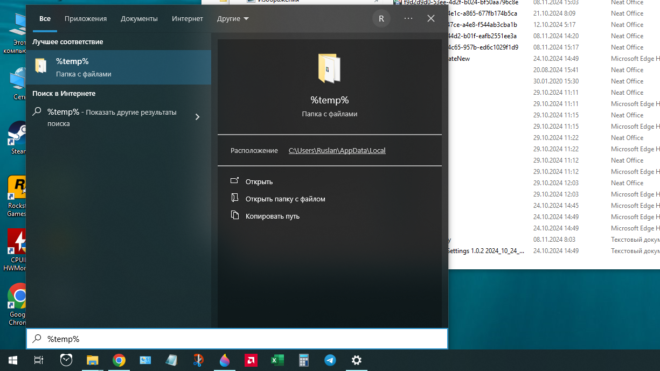This screenshot has height=371, width=660.
Task: Open Calculator from the taskbar
Action: pos(304,360)
